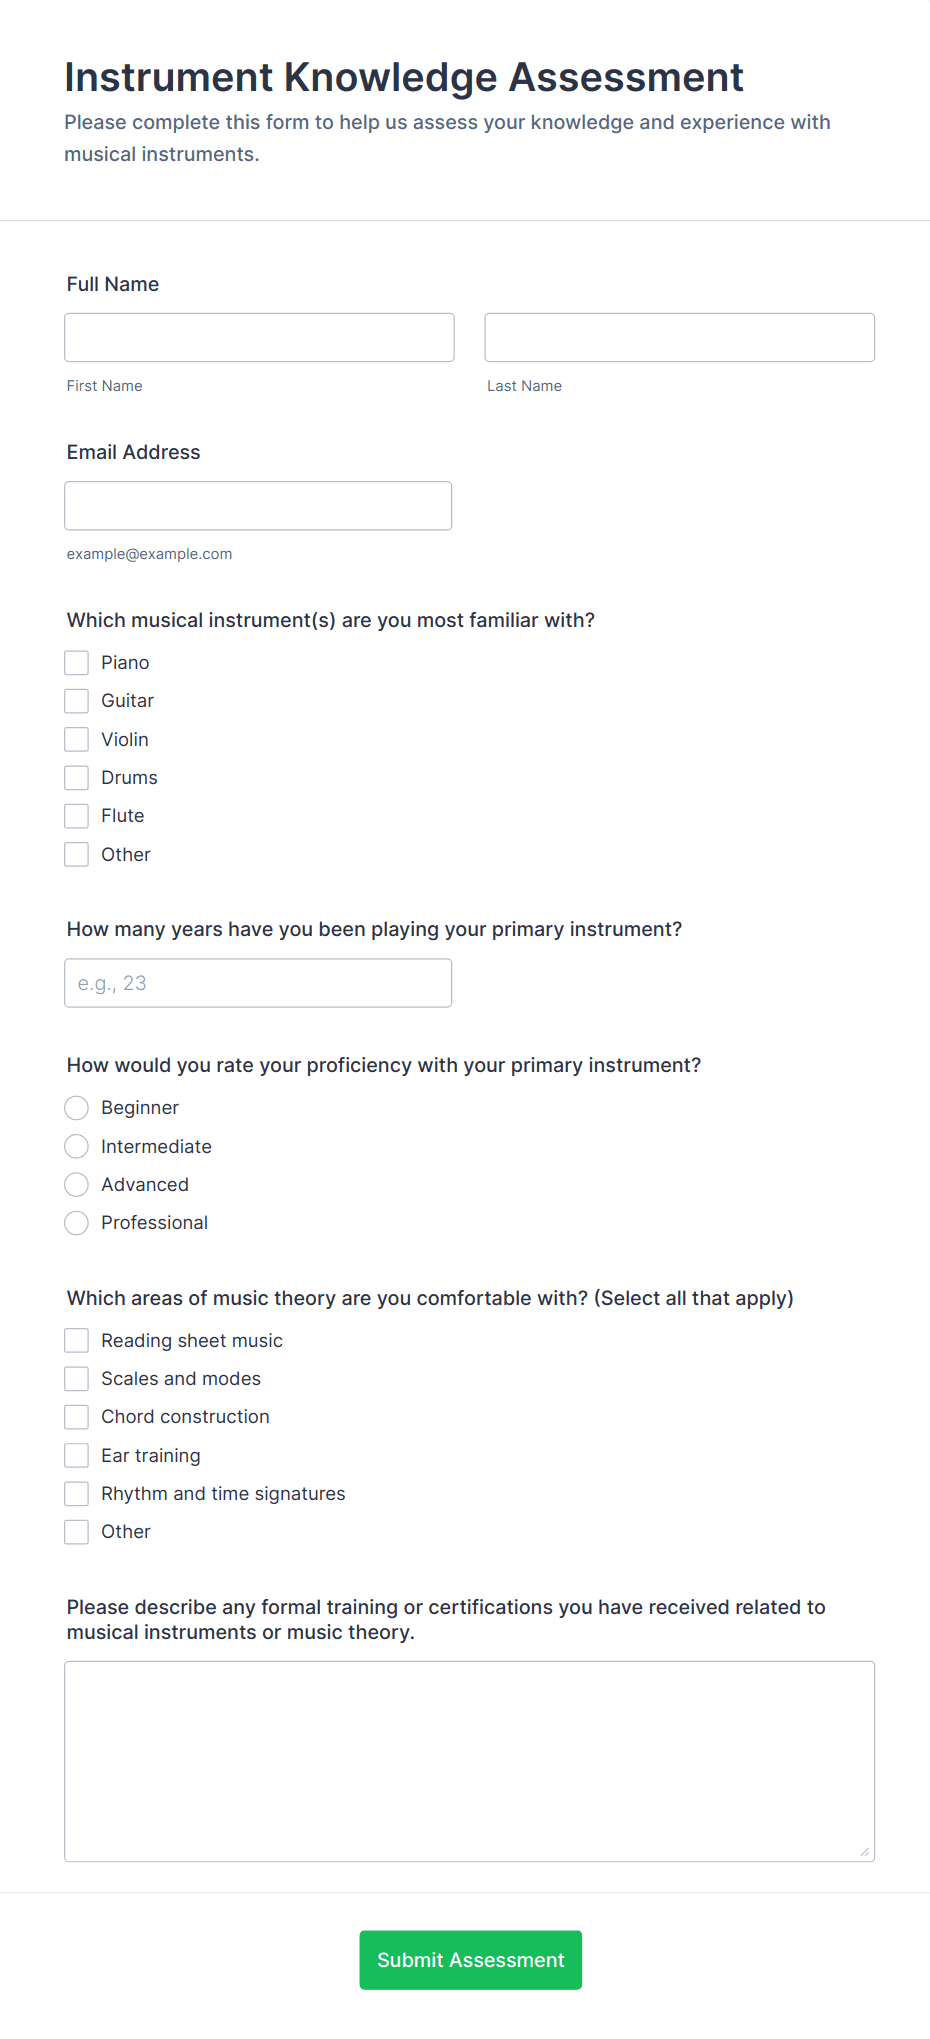This screenshot has height=2039, width=930.
Task: Click the First Name input field
Action: (x=259, y=337)
